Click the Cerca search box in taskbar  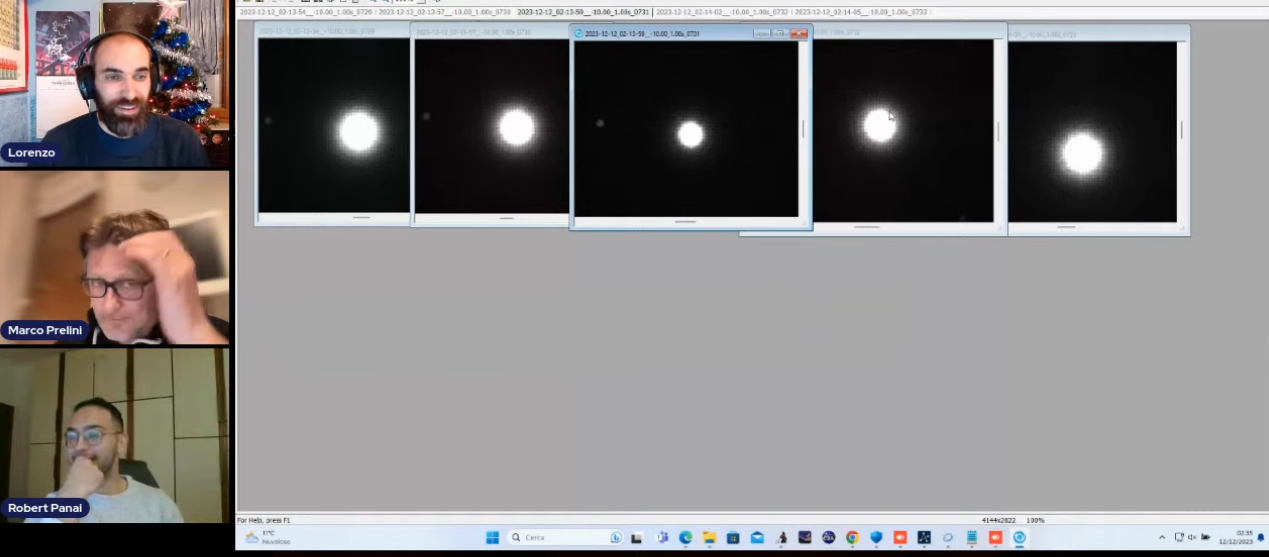click(560, 538)
